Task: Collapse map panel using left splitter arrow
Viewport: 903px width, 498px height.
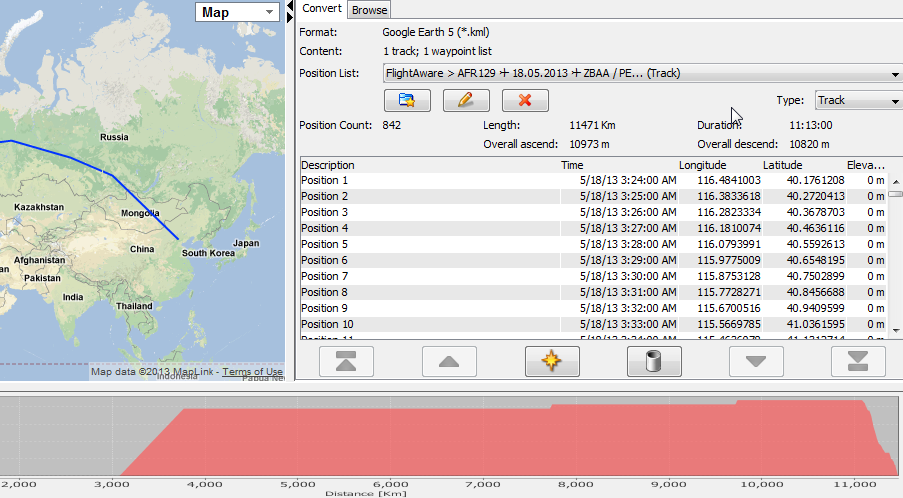Action: pyautogui.click(x=290, y=6)
